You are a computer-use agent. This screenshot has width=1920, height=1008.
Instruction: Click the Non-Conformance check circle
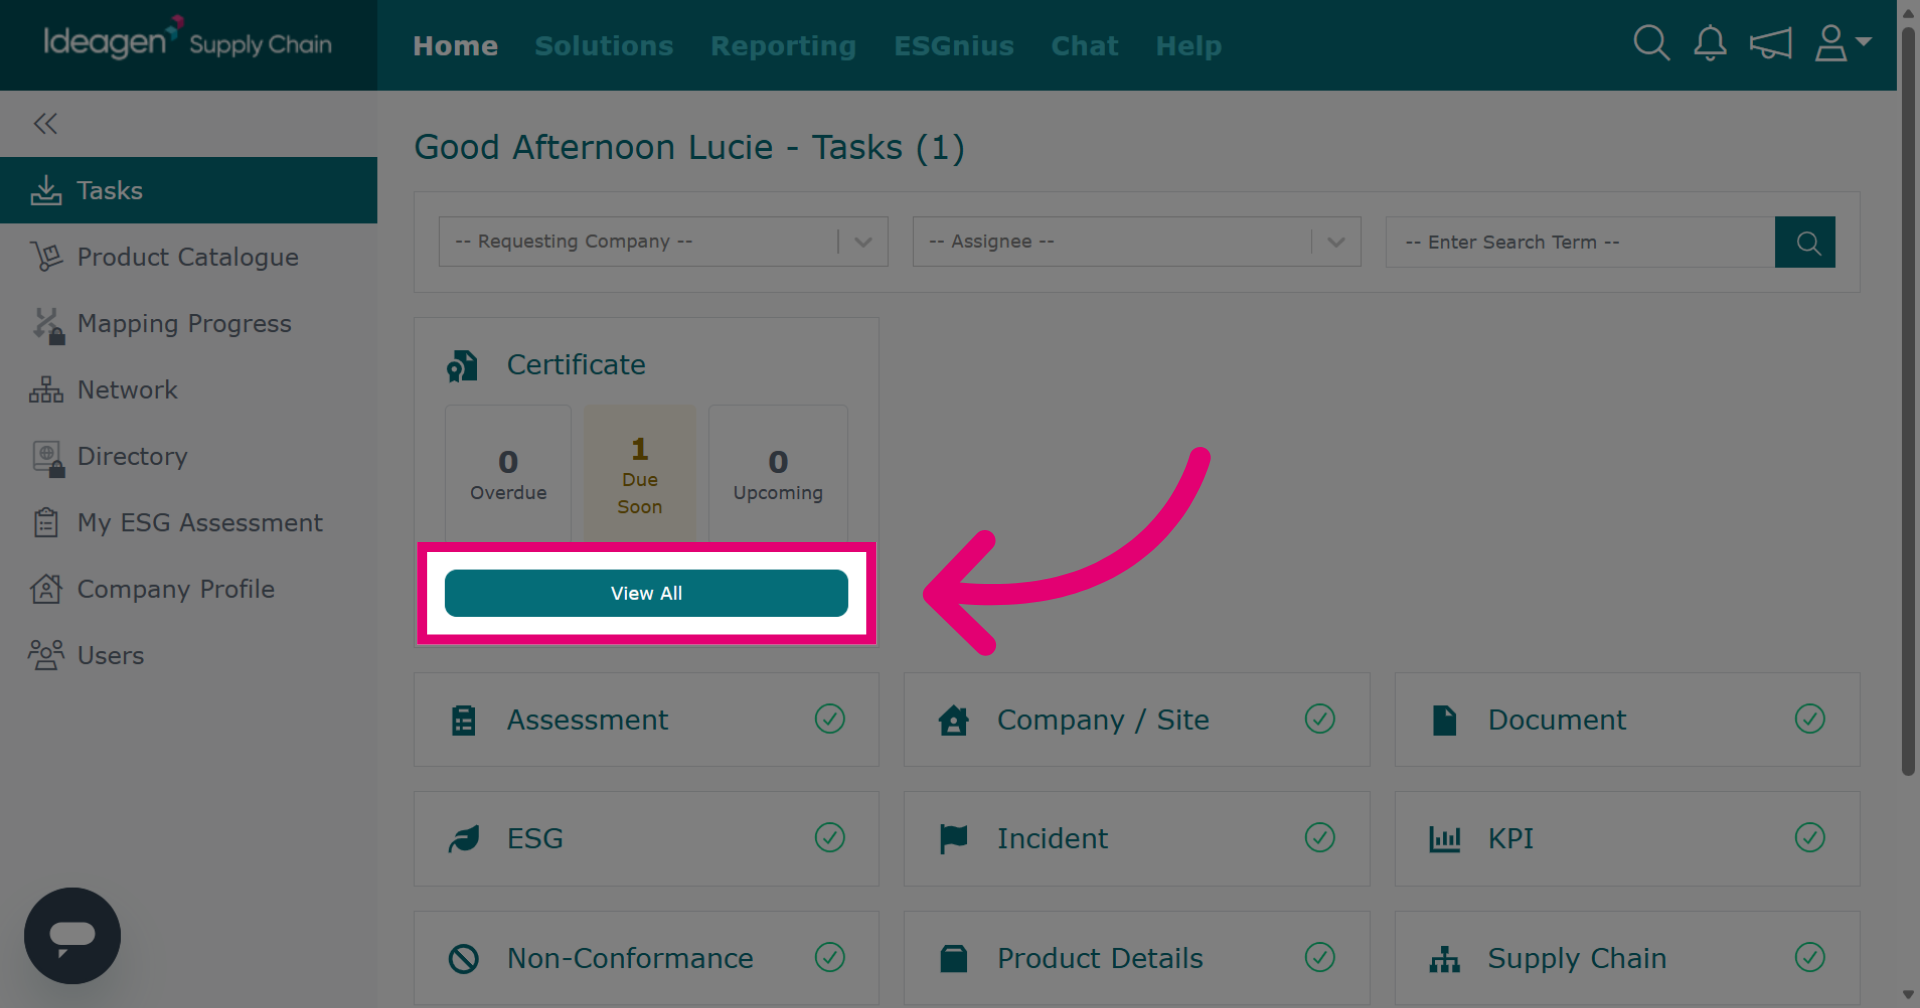(830, 957)
